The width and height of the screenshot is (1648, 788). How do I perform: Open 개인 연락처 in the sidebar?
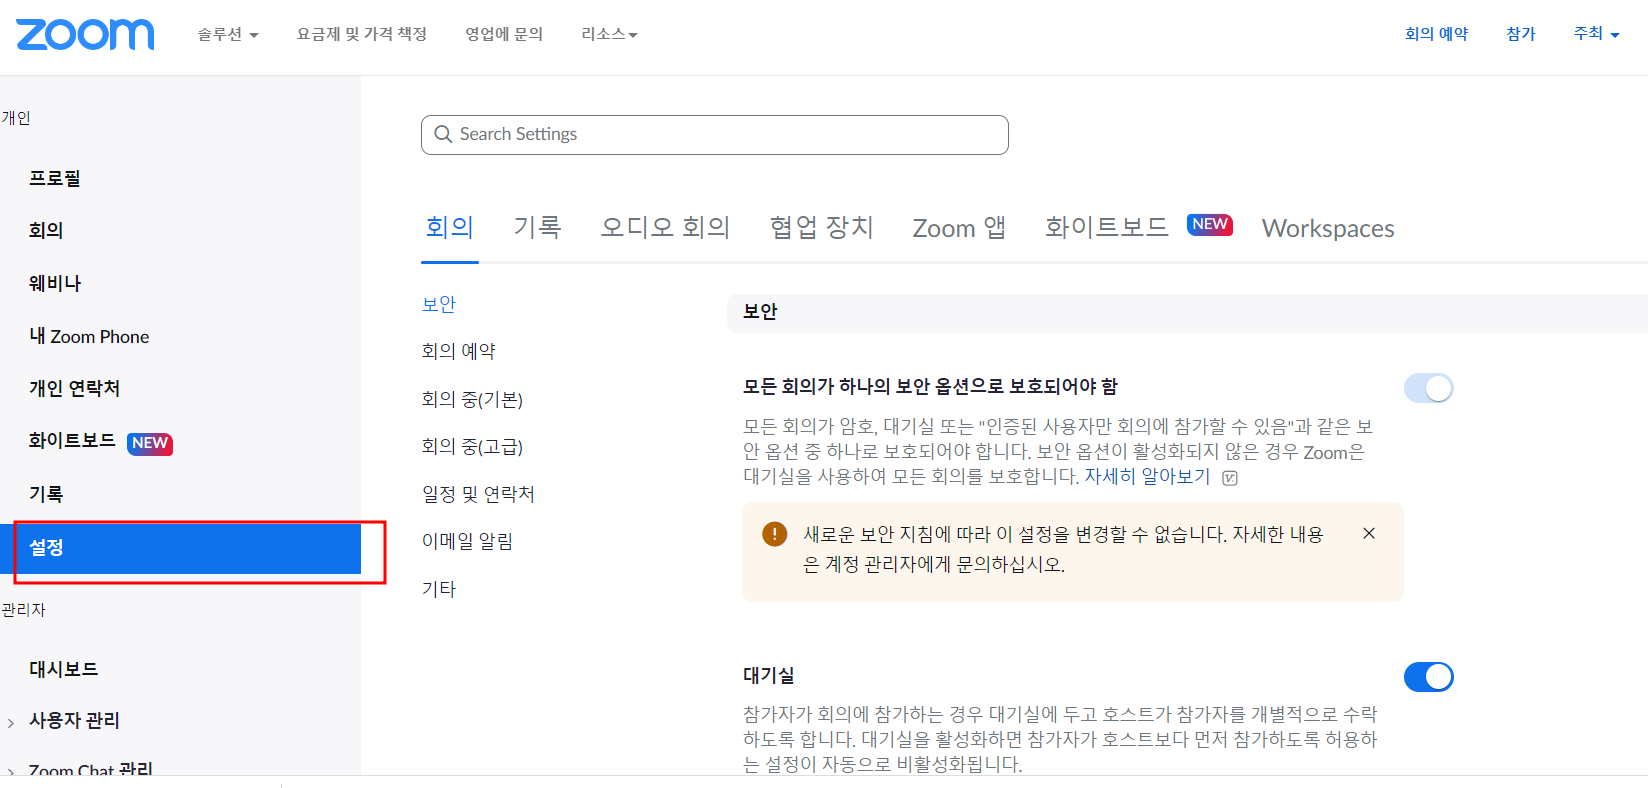(75, 388)
